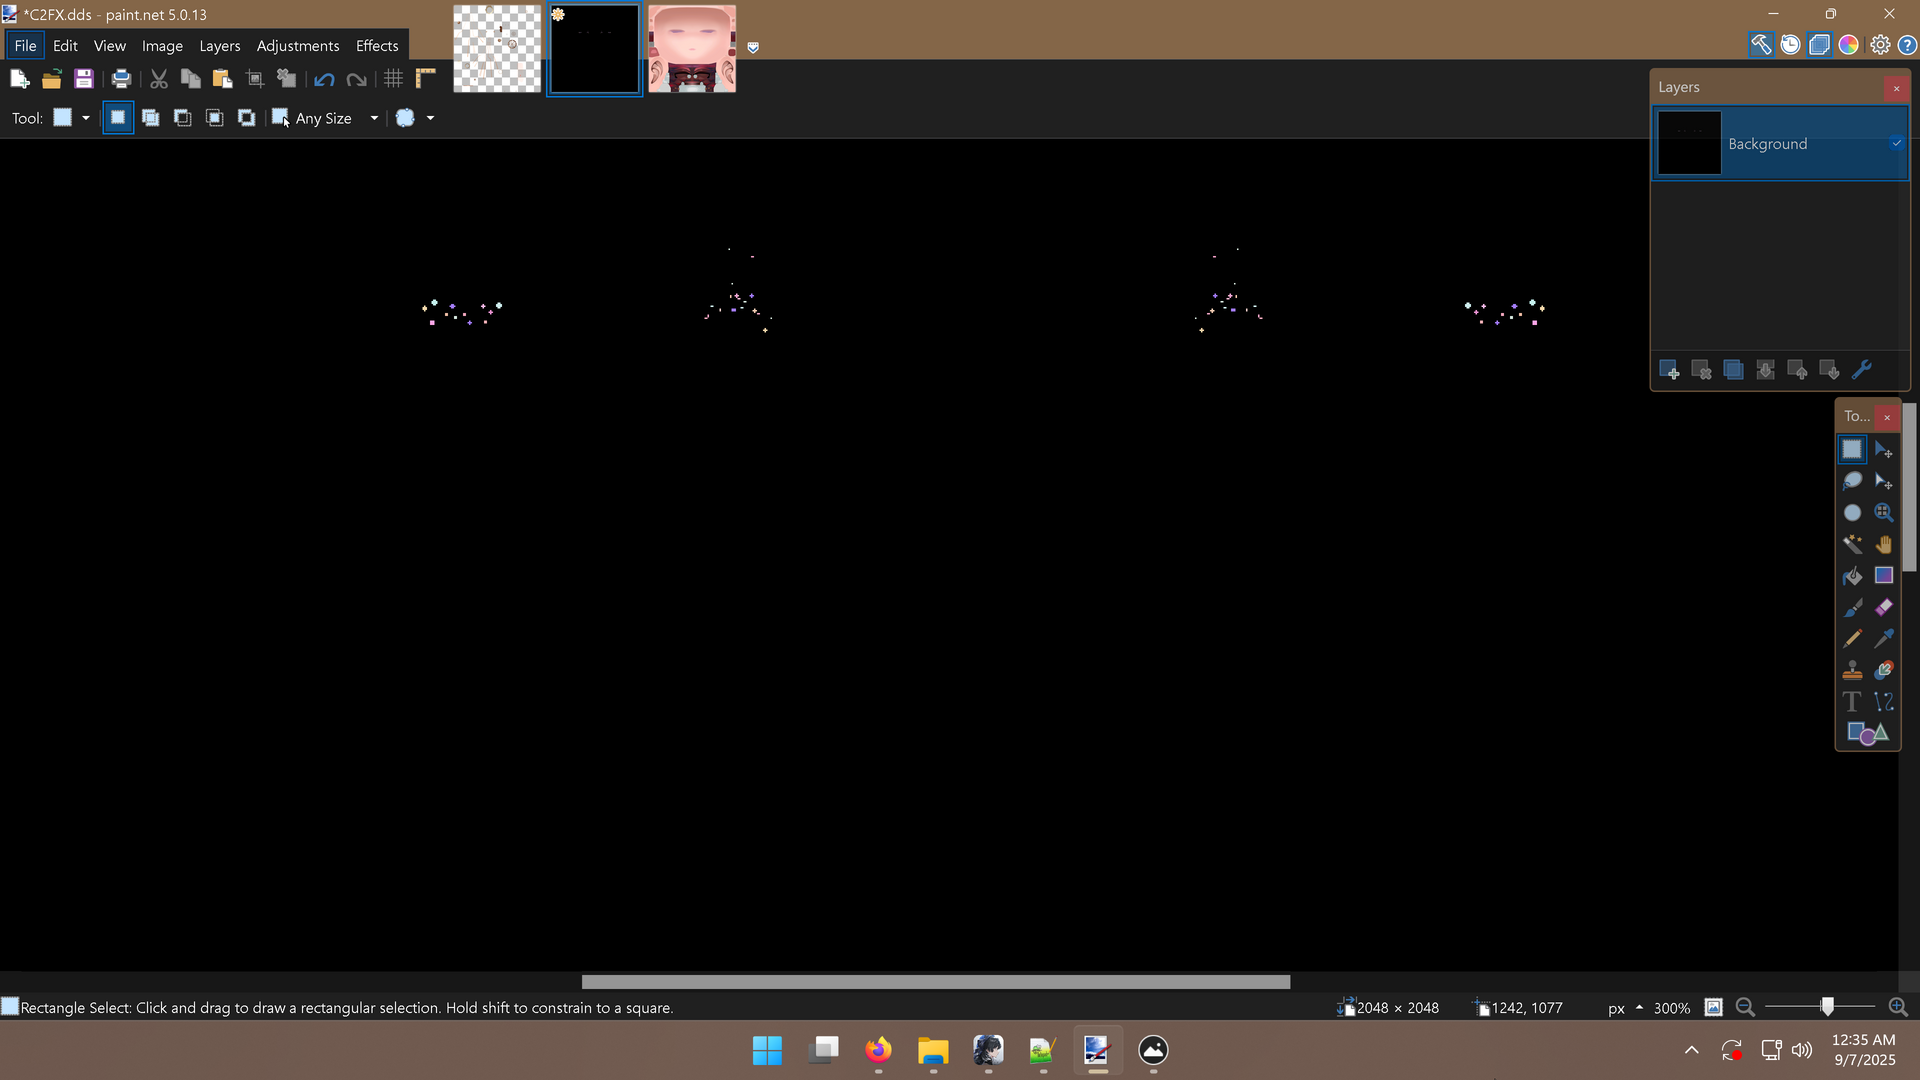Toggle pixel grid display
1920x1080 pixels.
pos(394,79)
